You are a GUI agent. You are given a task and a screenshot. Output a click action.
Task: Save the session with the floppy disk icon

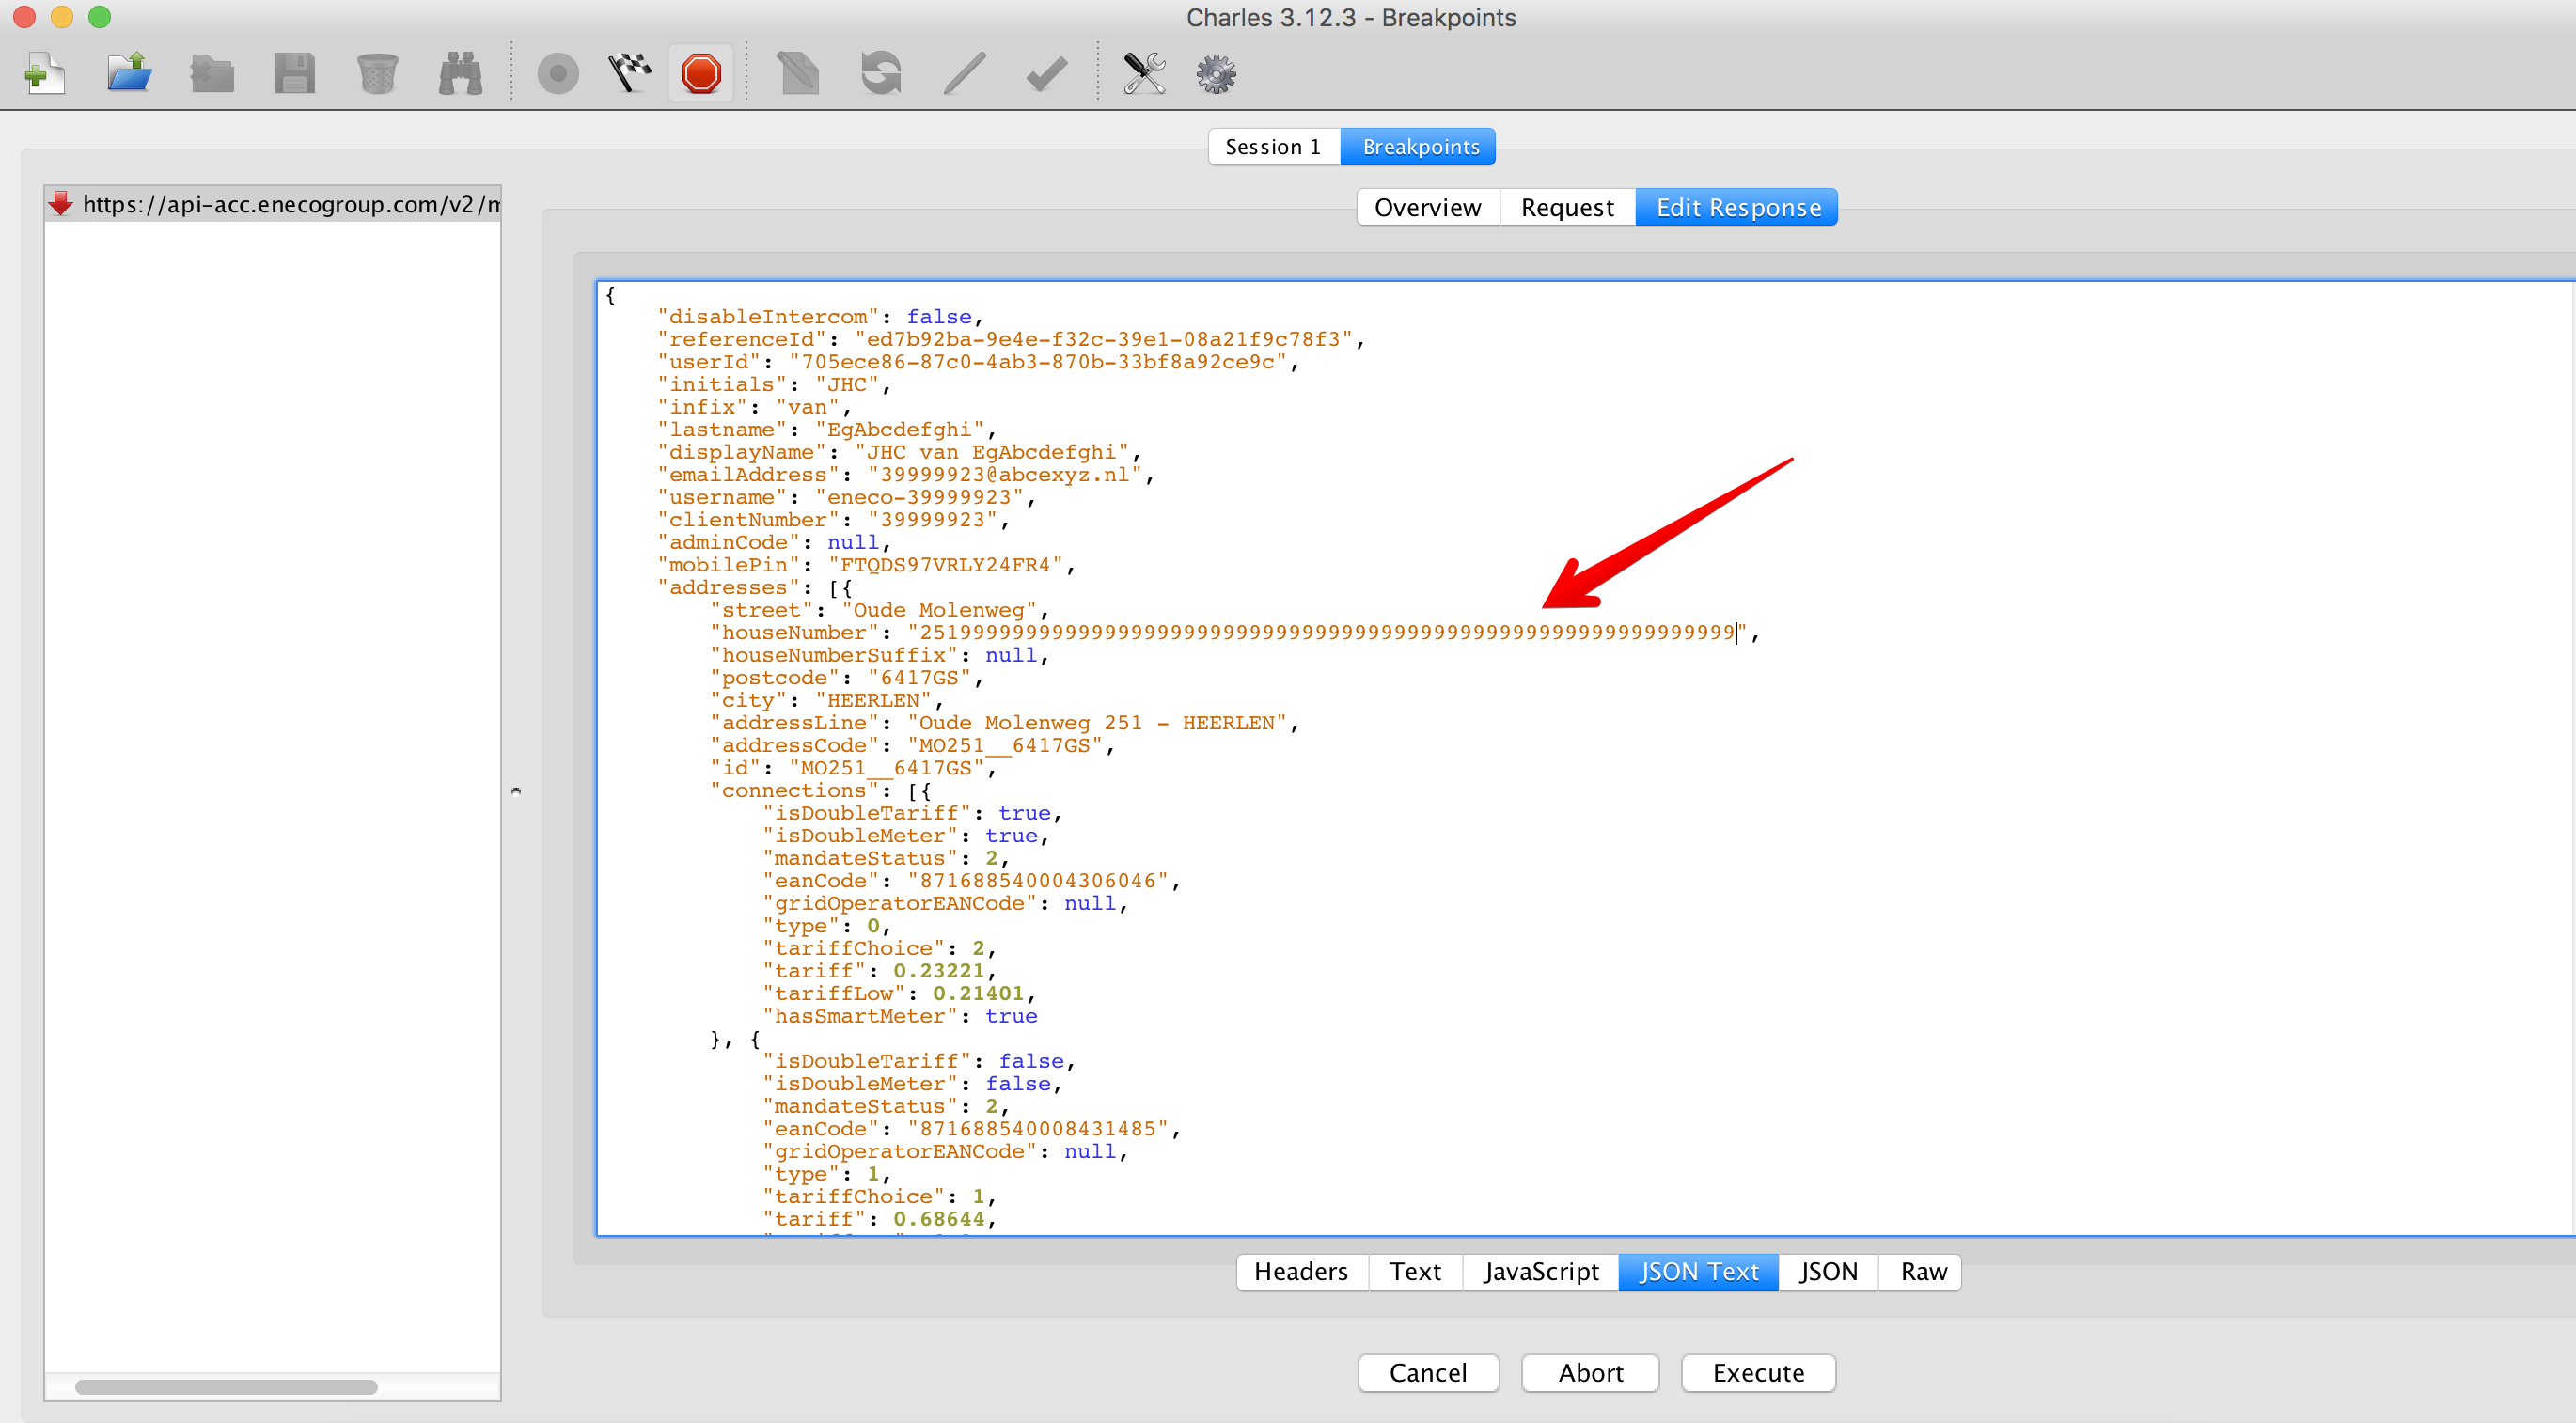pyautogui.click(x=294, y=72)
